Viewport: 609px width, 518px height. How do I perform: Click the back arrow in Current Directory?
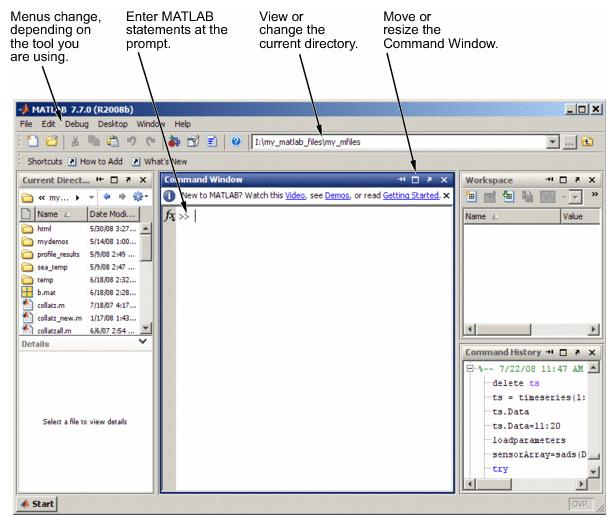click(107, 197)
